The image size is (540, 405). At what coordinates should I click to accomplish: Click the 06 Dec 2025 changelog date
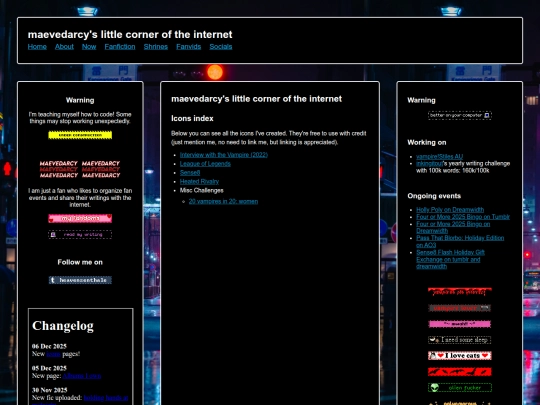coord(49,346)
